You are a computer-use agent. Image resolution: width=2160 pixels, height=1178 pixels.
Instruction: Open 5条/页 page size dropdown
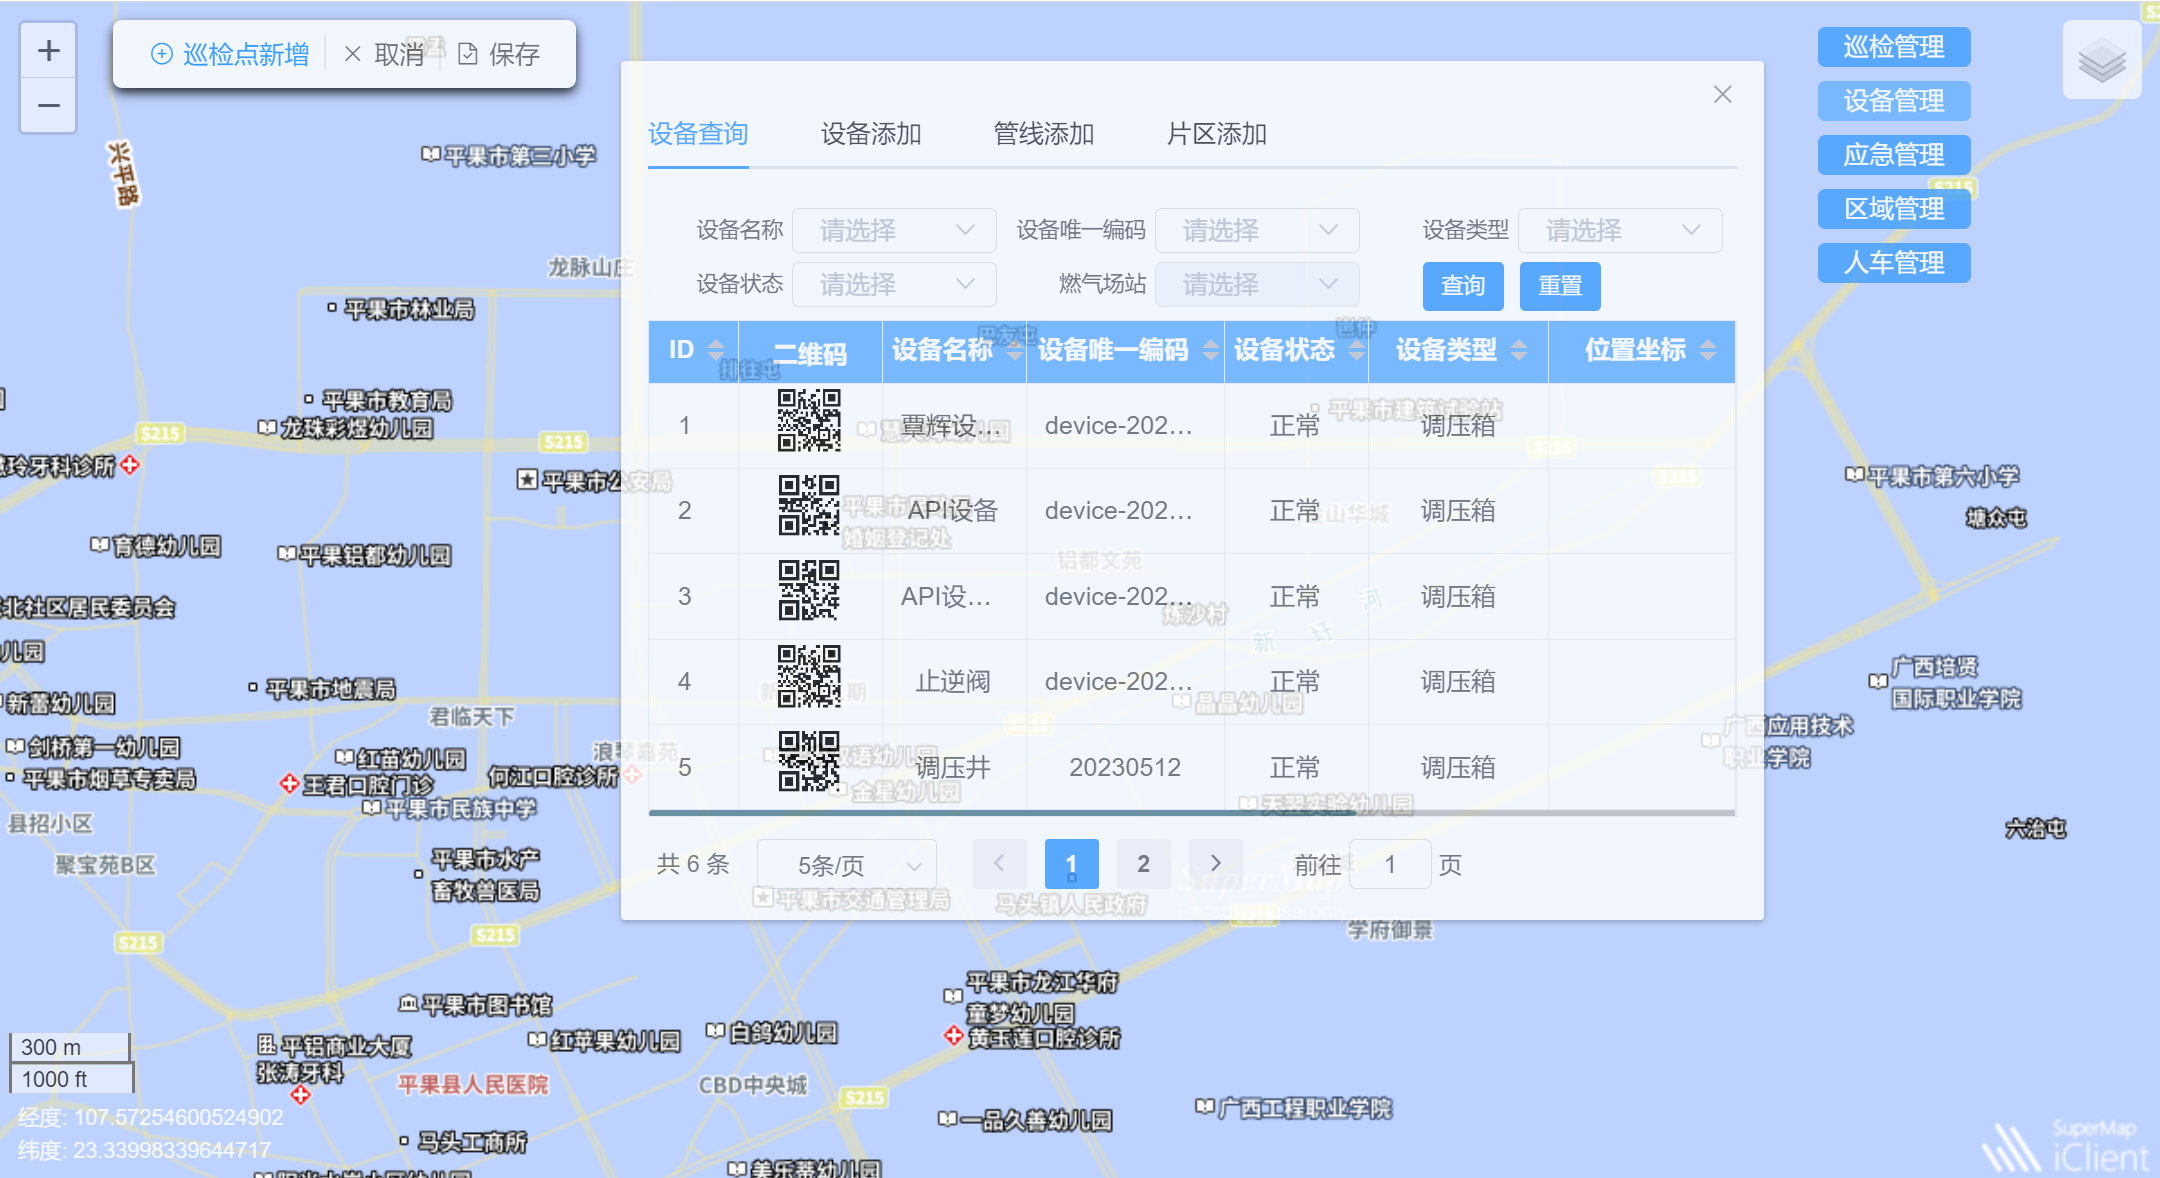[x=847, y=865]
